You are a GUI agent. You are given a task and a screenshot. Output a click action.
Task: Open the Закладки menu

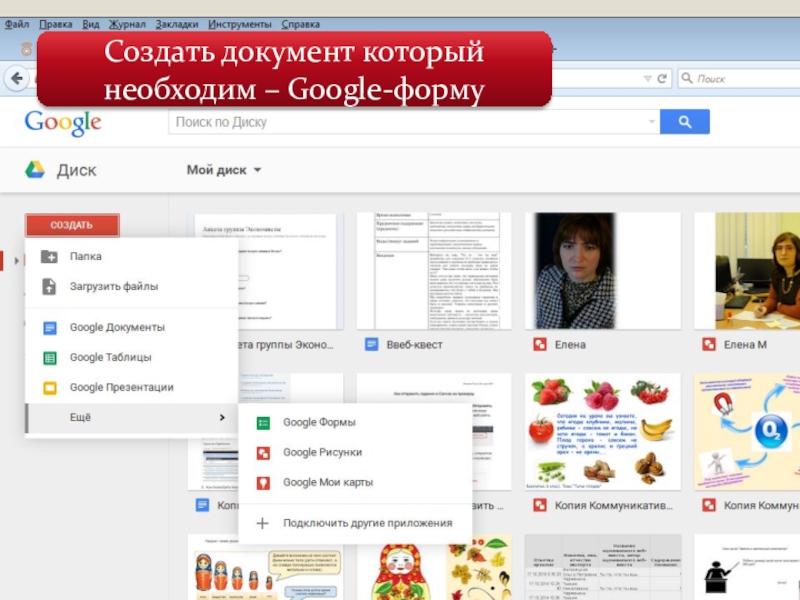[x=177, y=24]
